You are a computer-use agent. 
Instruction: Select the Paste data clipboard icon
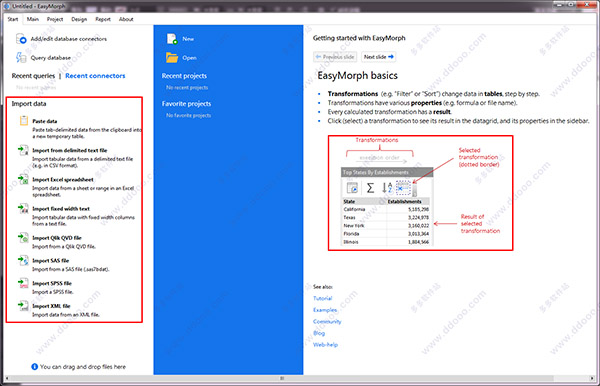[x=24, y=121]
